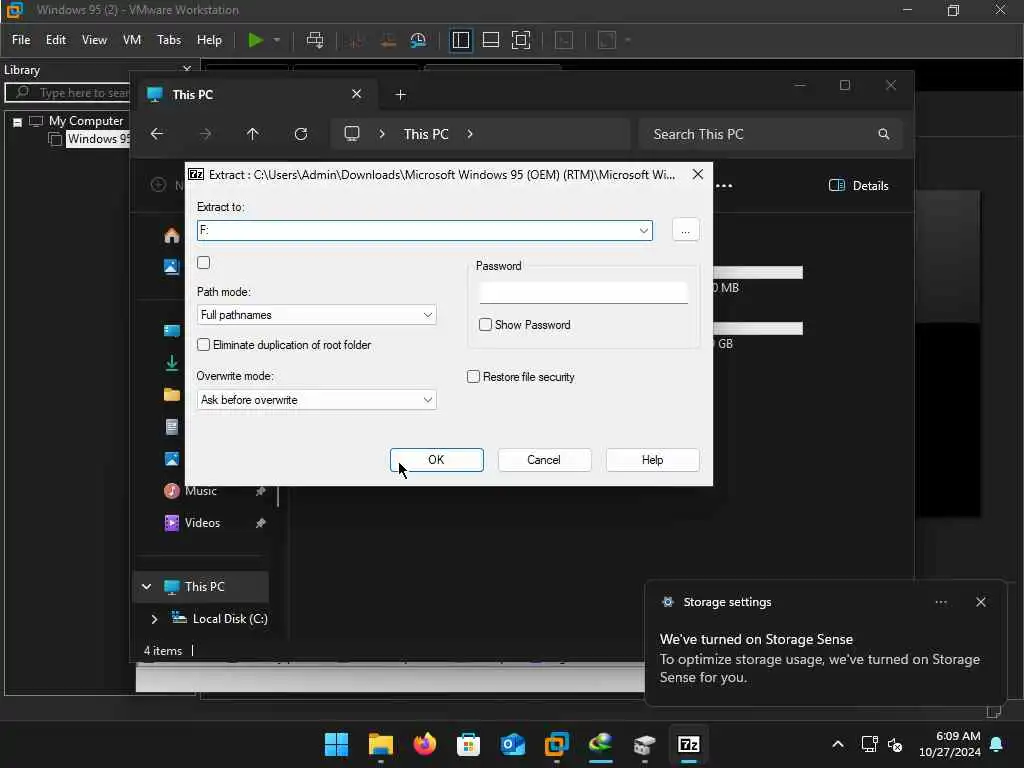Click Cancel in Extract dialog

tap(544, 460)
